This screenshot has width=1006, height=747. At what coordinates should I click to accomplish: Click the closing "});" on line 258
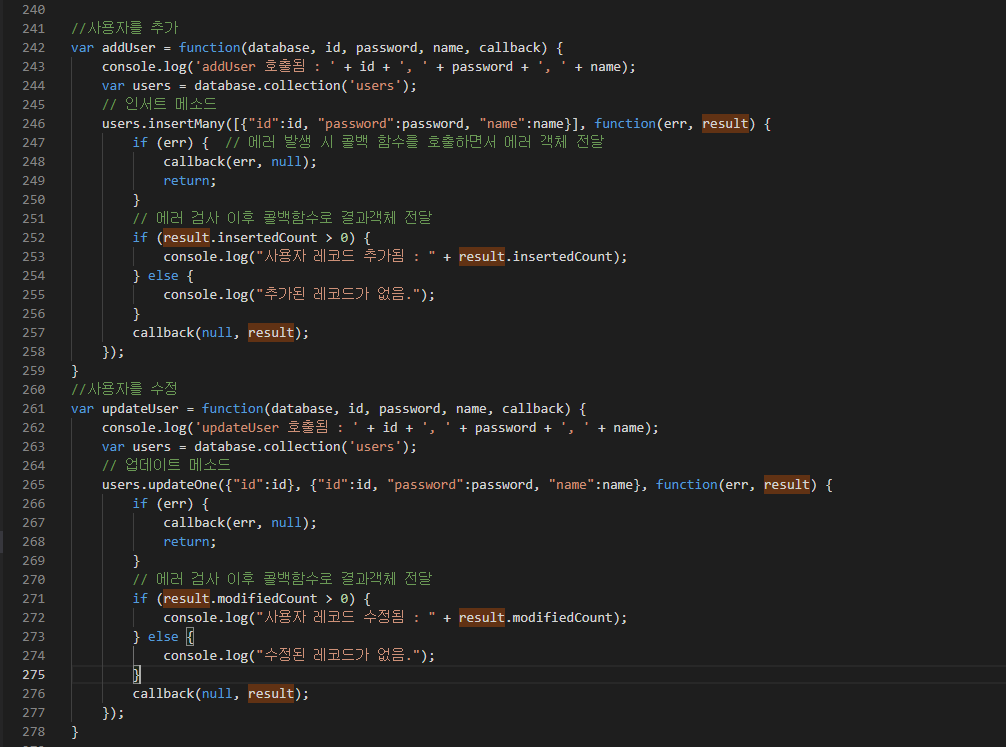click(x=113, y=352)
